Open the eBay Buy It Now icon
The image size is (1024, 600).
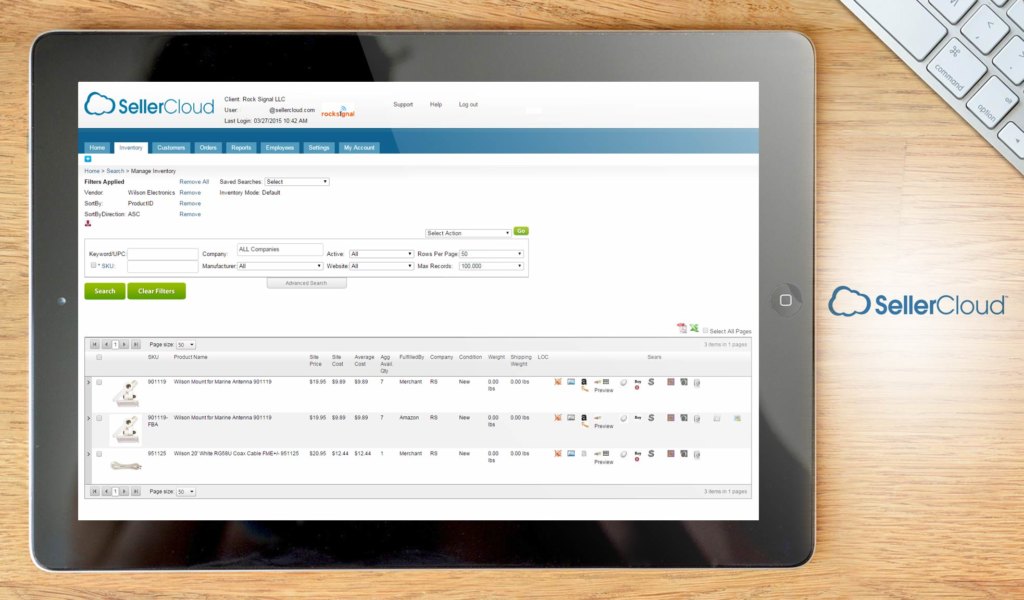(637, 382)
